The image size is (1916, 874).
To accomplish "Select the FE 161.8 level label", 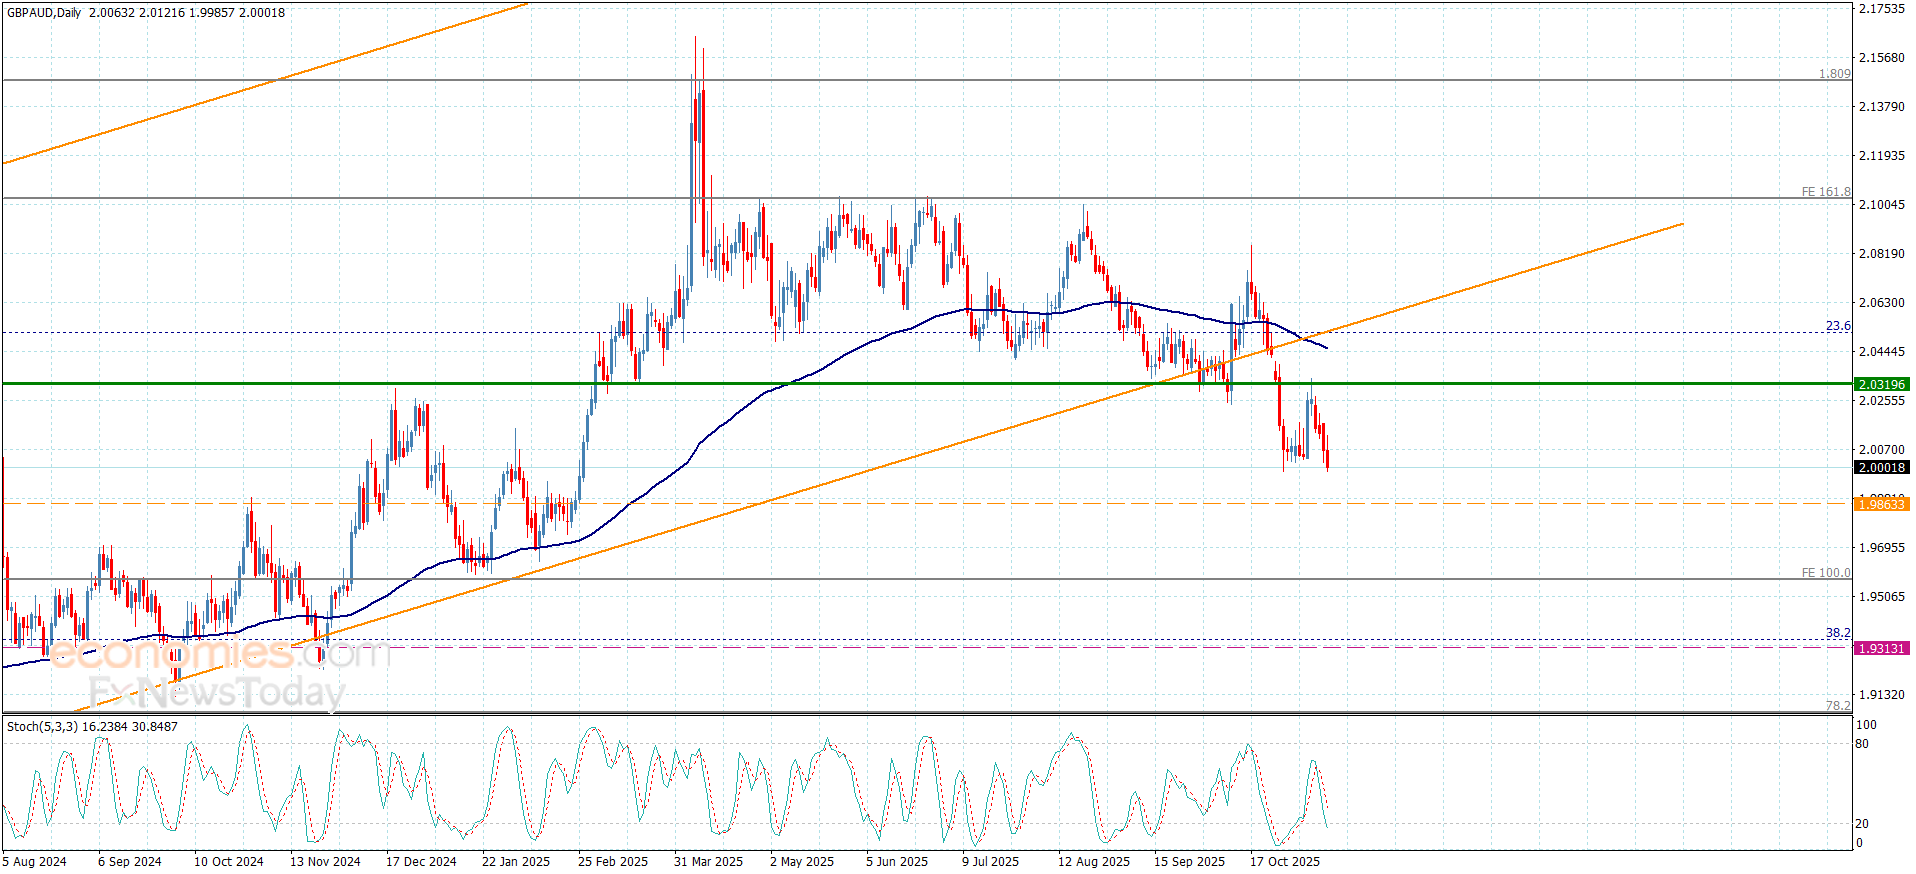I will (x=1826, y=192).
